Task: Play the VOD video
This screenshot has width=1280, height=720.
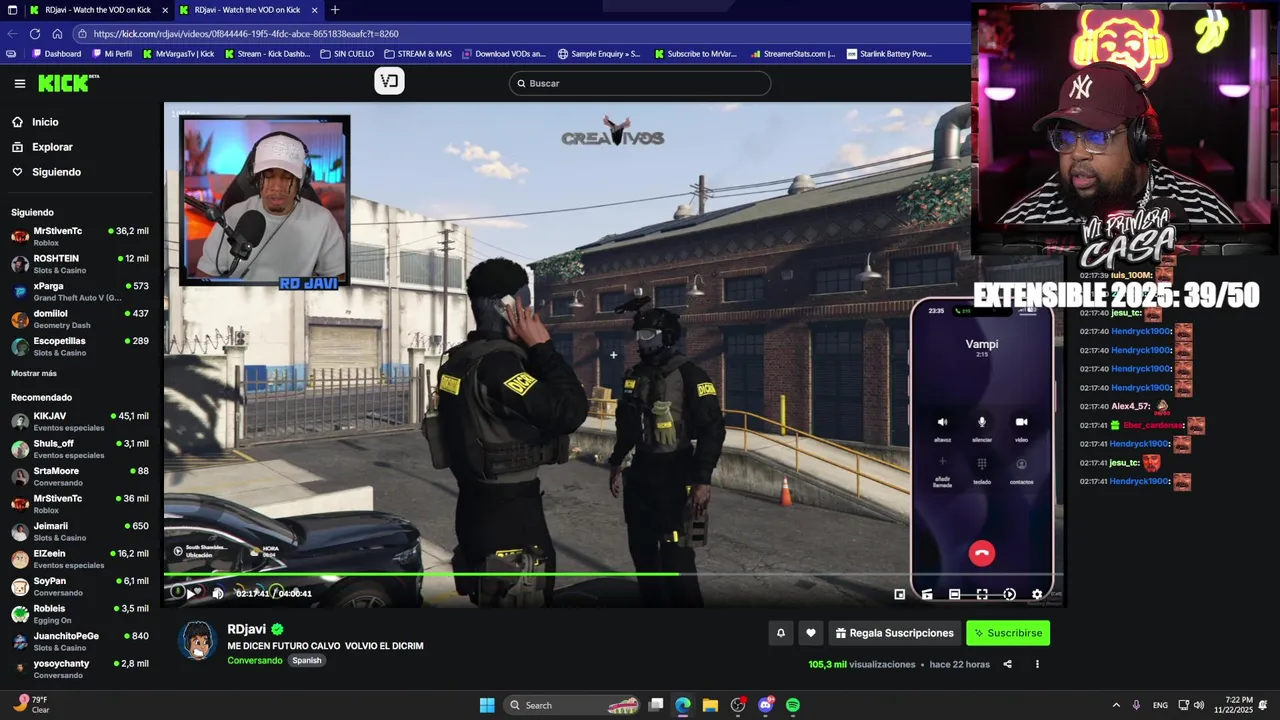Action: pyautogui.click(x=191, y=594)
